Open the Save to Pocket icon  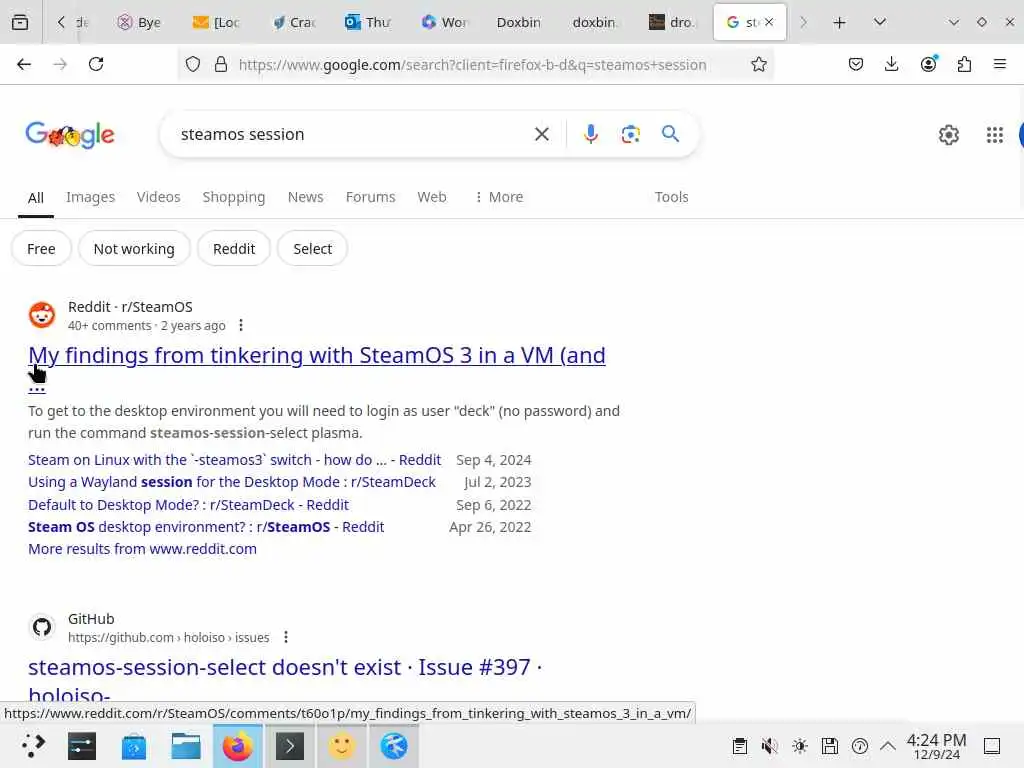pyautogui.click(x=856, y=64)
